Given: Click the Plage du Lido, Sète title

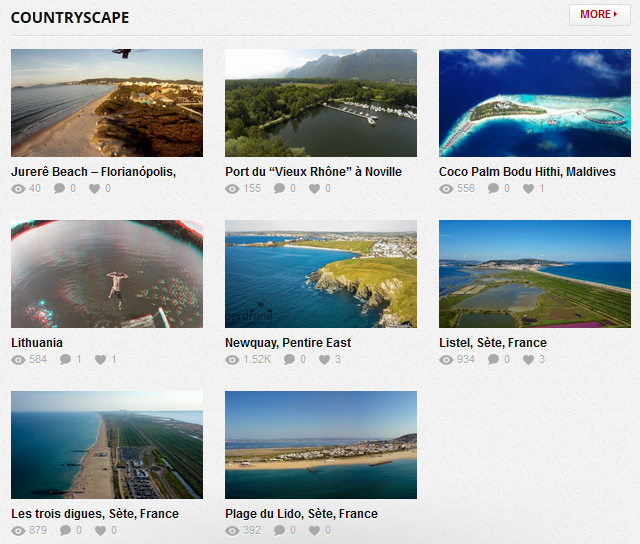Looking at the screenshot, I should [301, 514].
